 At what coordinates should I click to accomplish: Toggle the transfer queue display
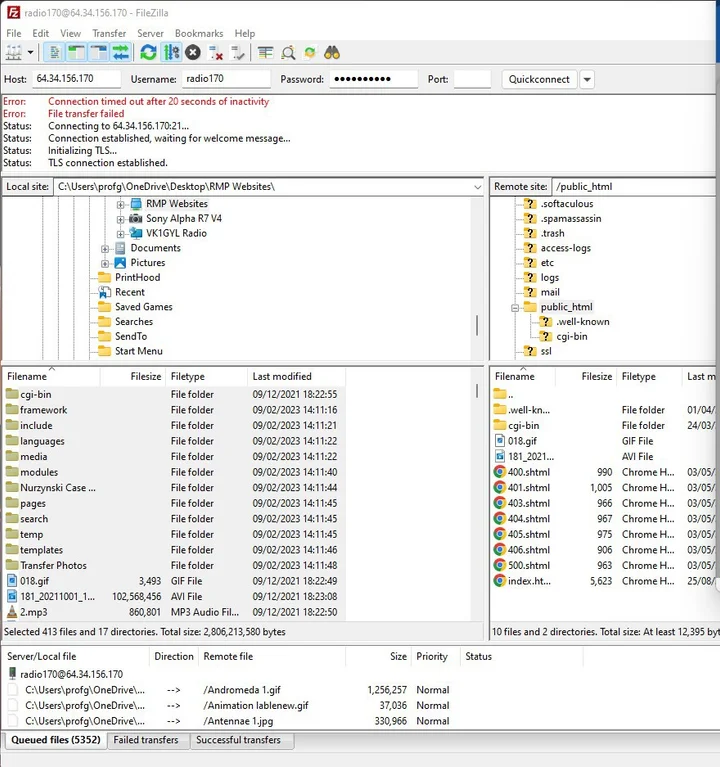[x=121, y=52]
